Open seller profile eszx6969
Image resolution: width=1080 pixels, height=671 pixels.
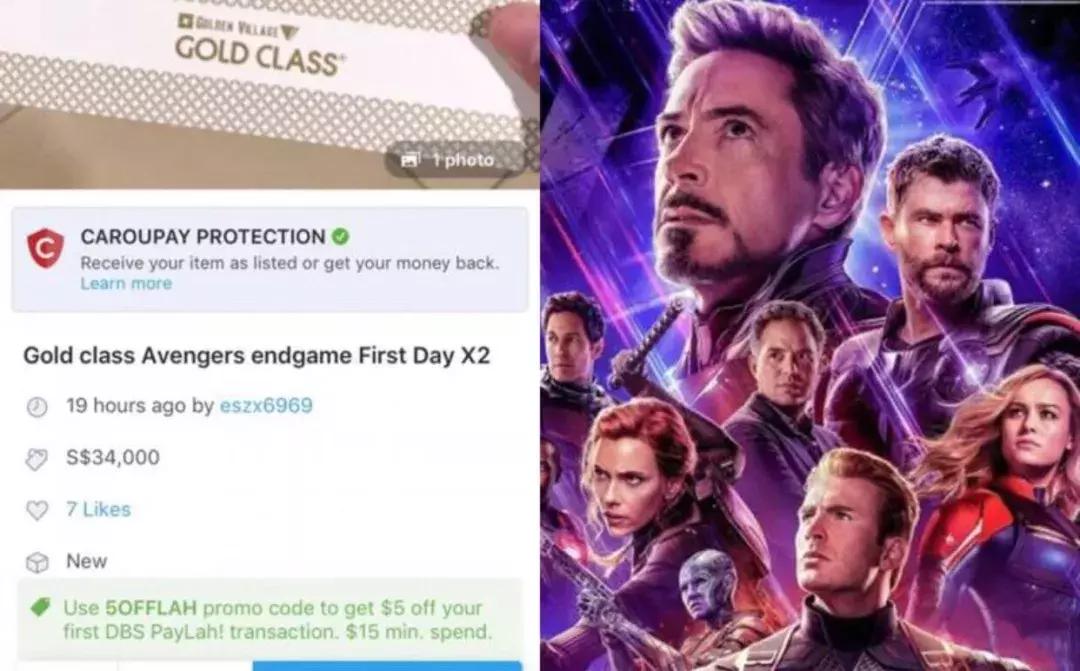click(x=266, y=405)
